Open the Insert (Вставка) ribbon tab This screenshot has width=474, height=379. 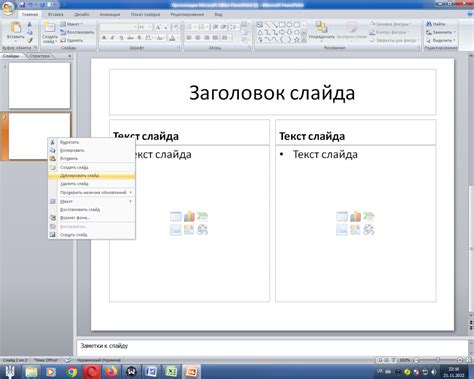click(x=55, y=14)
